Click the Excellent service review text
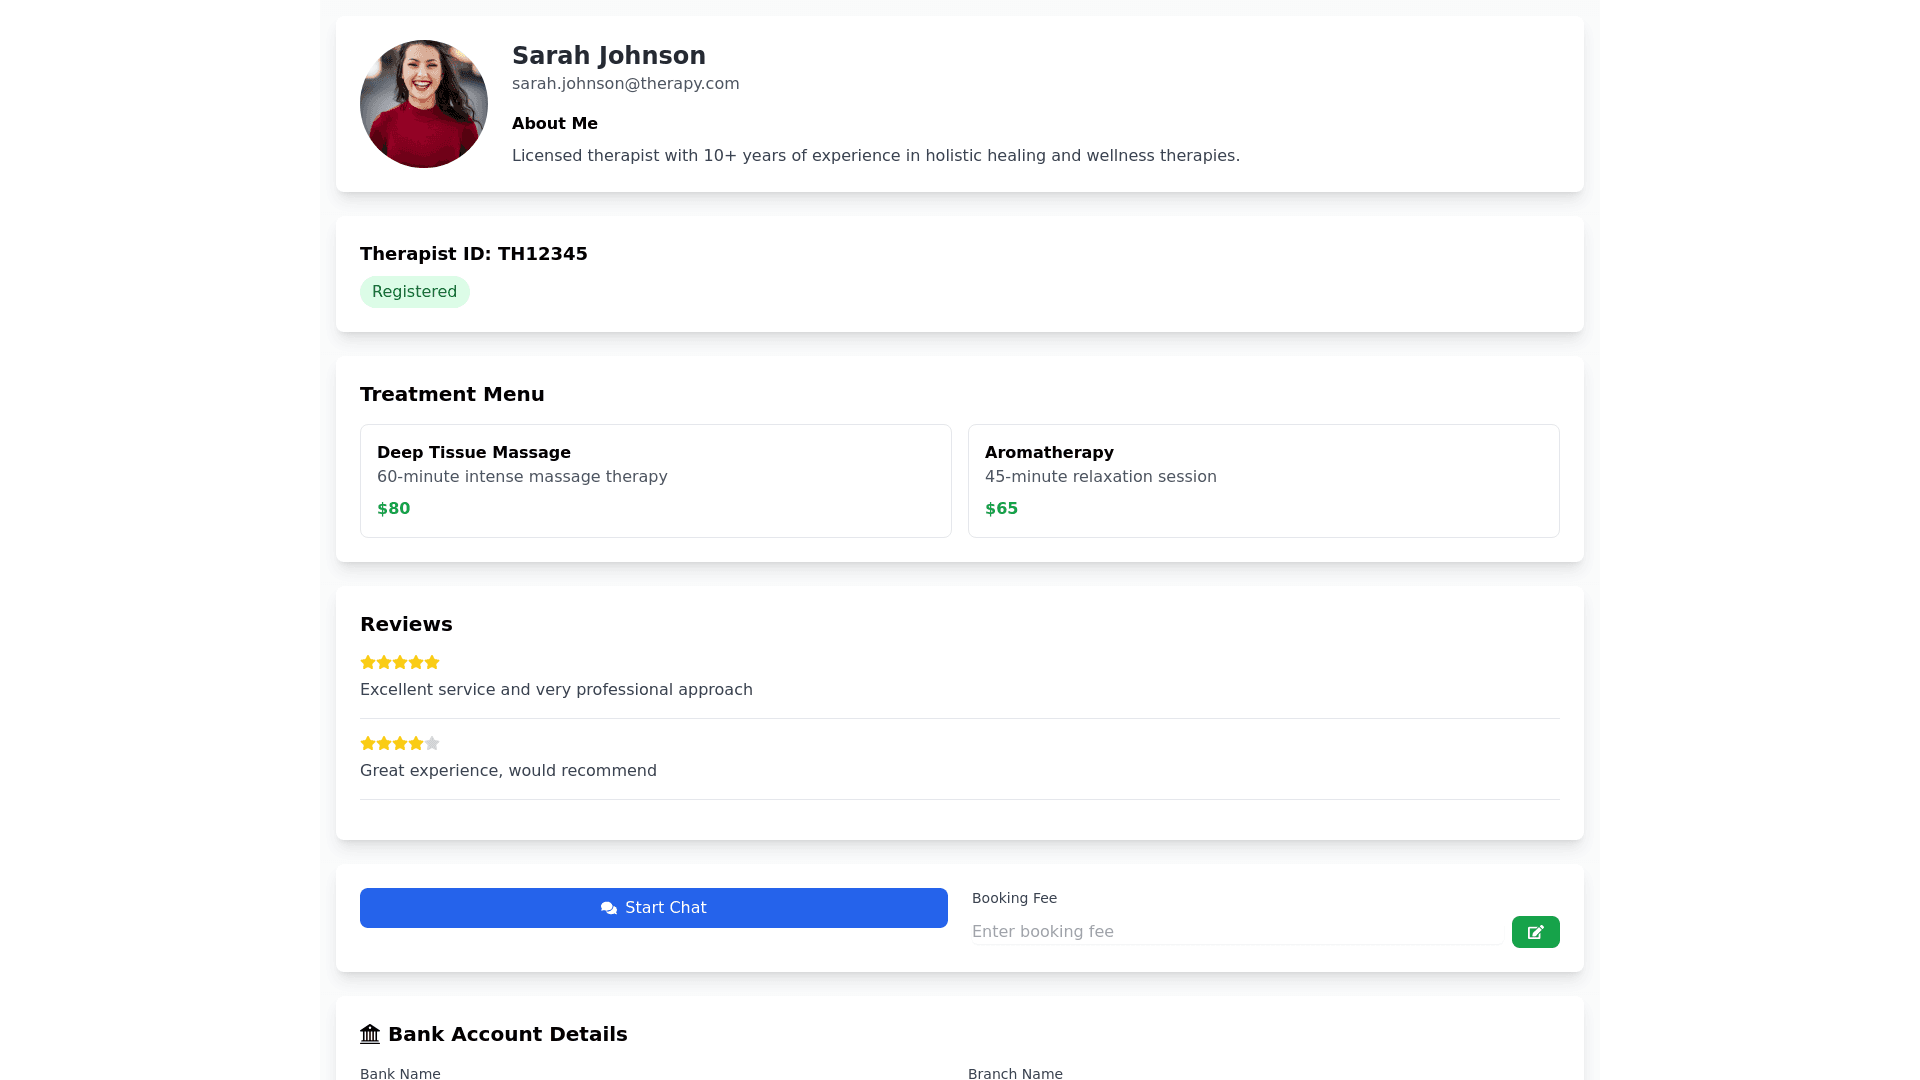Image resolution: width=1920 pixels, height=1080 pixels. point(556,690)
